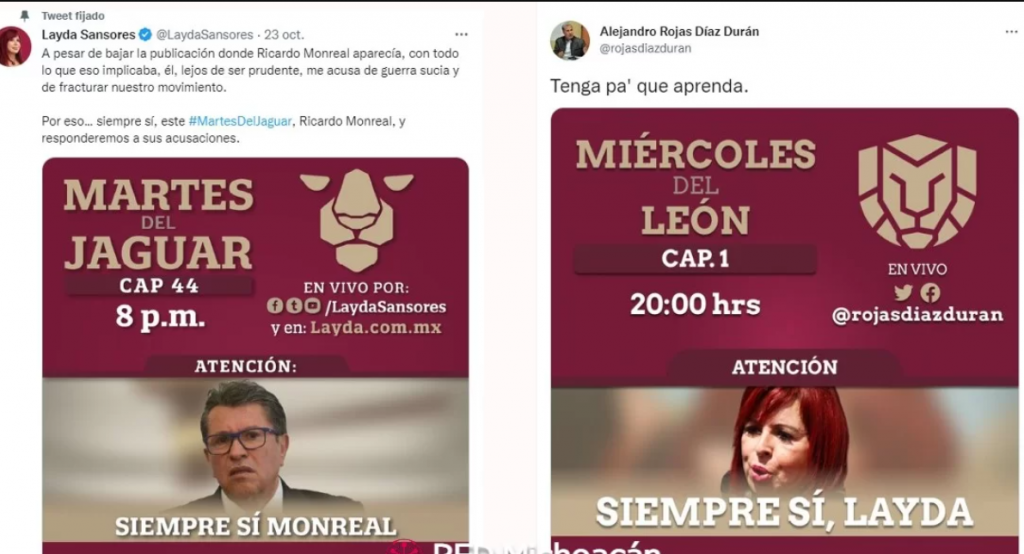Click the Facebook icon on León poster
1024x554 pixels.
931,293
